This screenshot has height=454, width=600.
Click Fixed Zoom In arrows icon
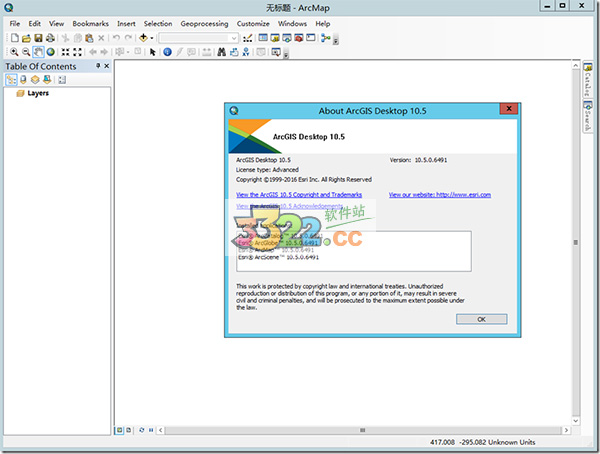65,52
